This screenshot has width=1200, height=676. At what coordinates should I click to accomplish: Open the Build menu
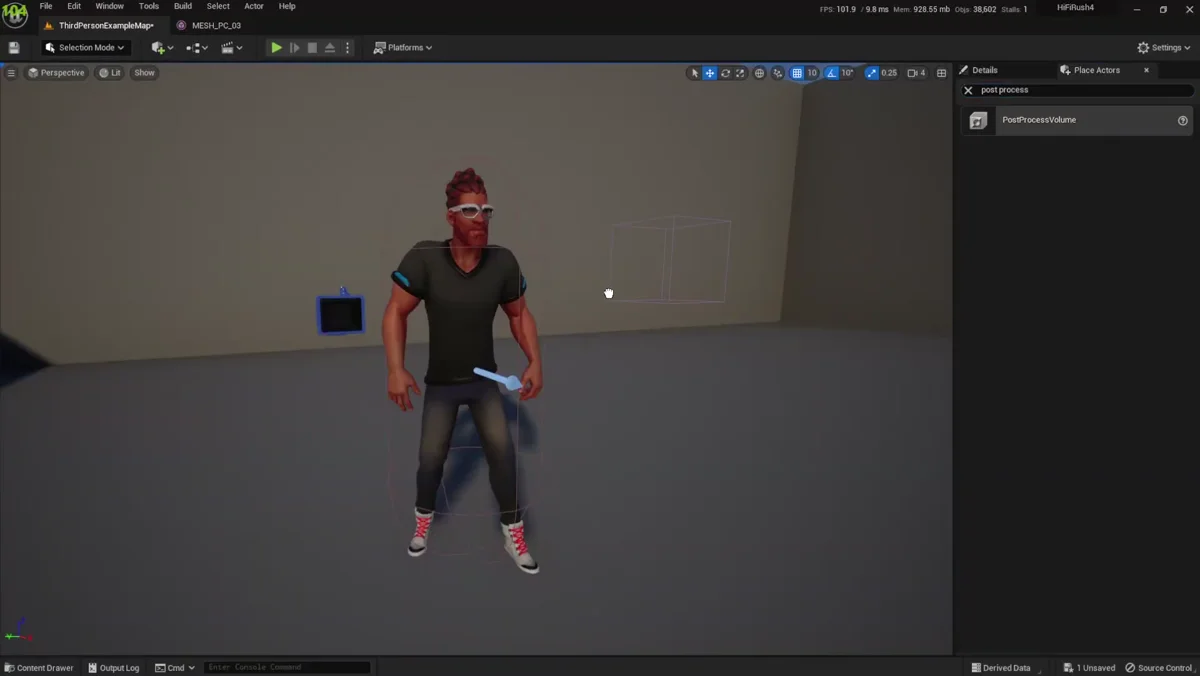(183, 6)
